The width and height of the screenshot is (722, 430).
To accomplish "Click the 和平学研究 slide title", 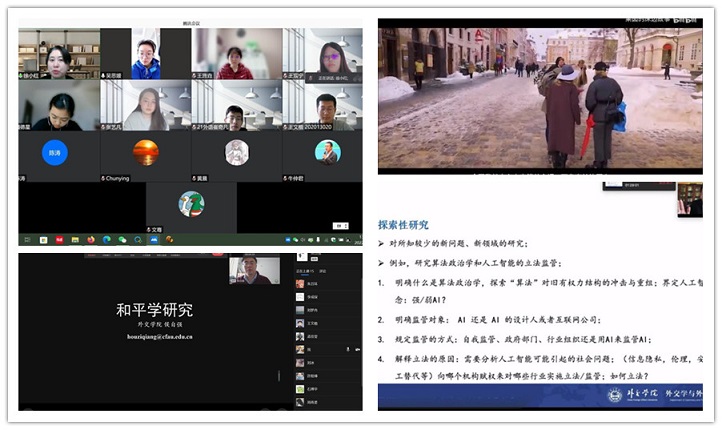I will (154, 310).
